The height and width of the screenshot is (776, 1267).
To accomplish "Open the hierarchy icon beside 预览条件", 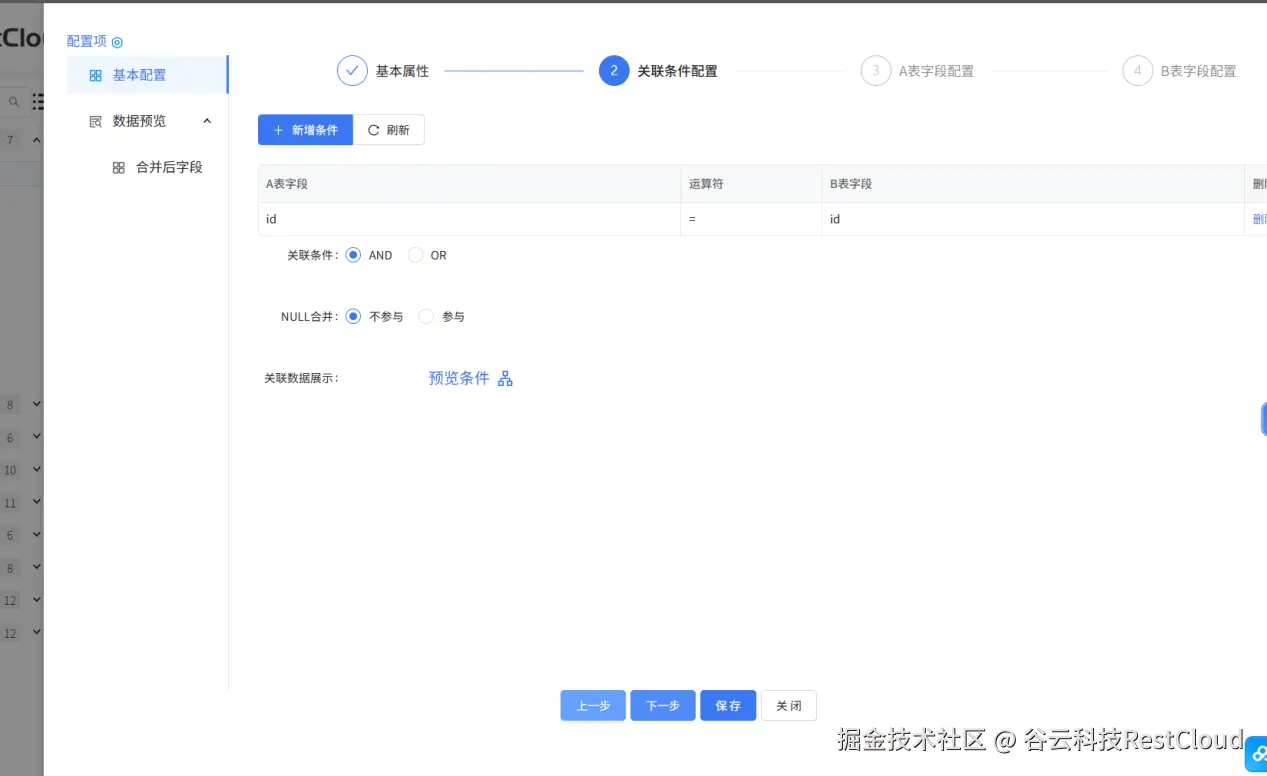I will (x=504, y=378).
